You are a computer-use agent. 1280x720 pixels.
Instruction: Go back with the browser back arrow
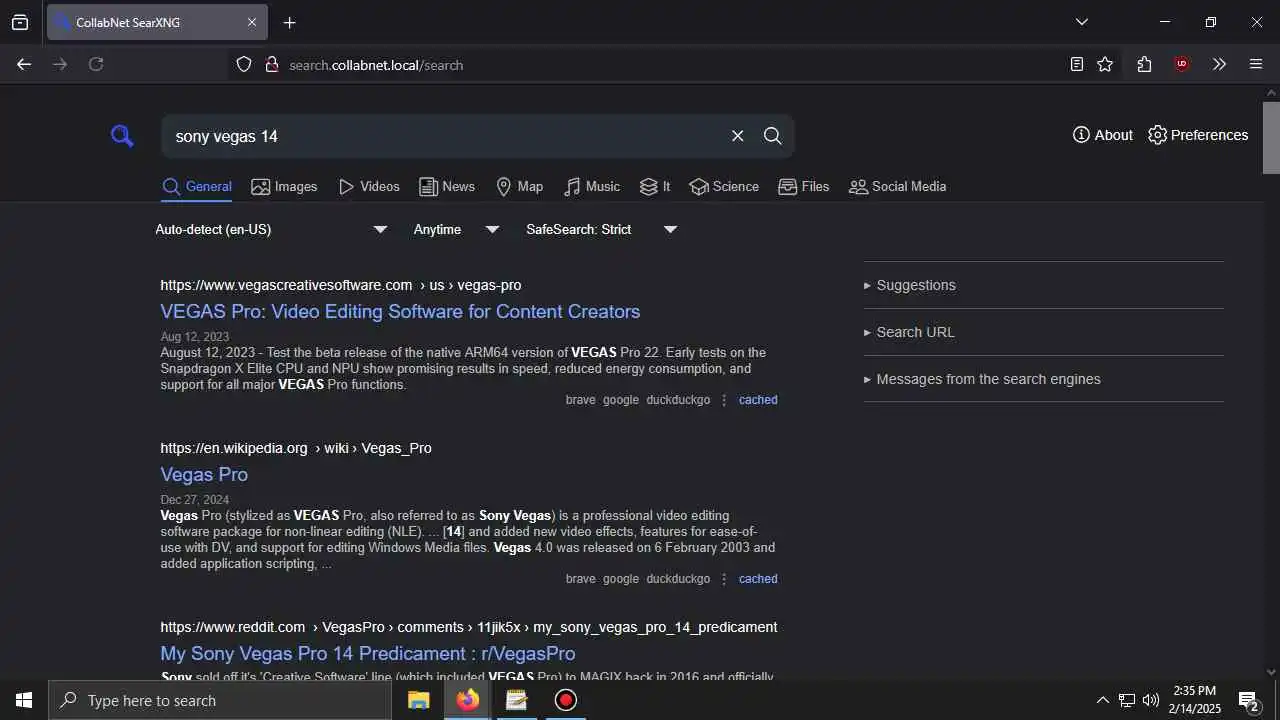coord(24,64)
